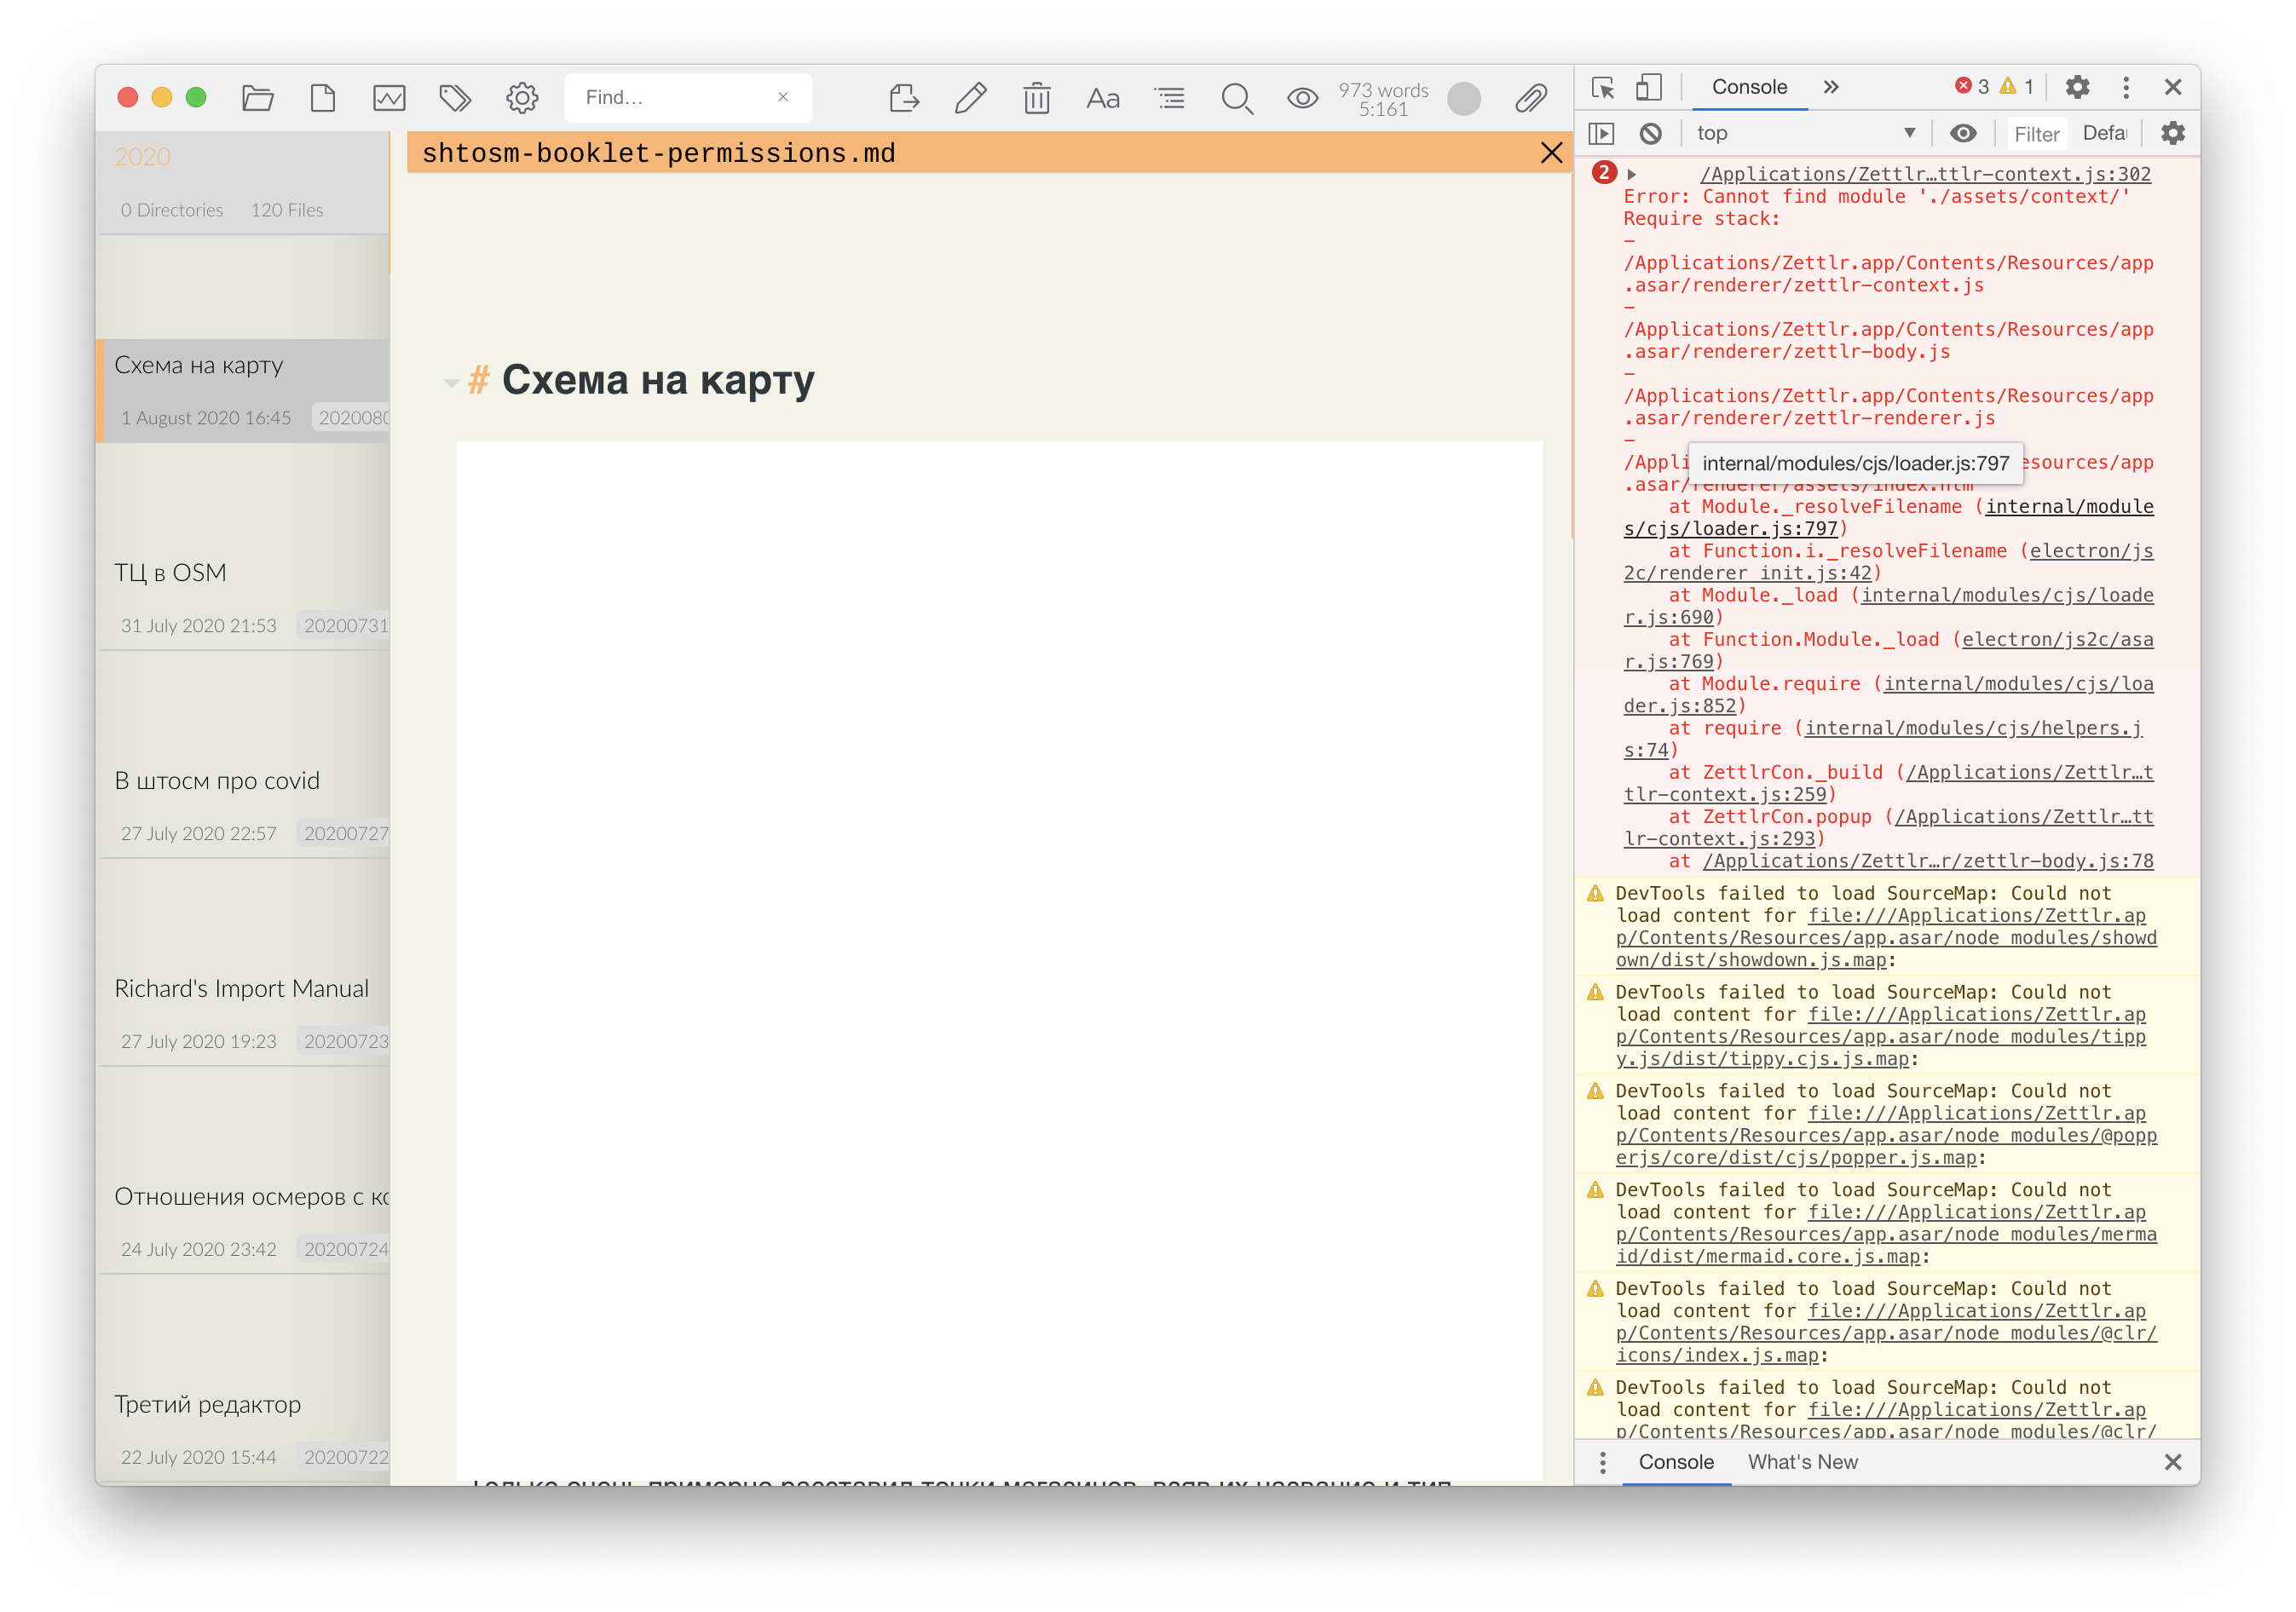Select file 'Схема на карту'

point(244,389)
